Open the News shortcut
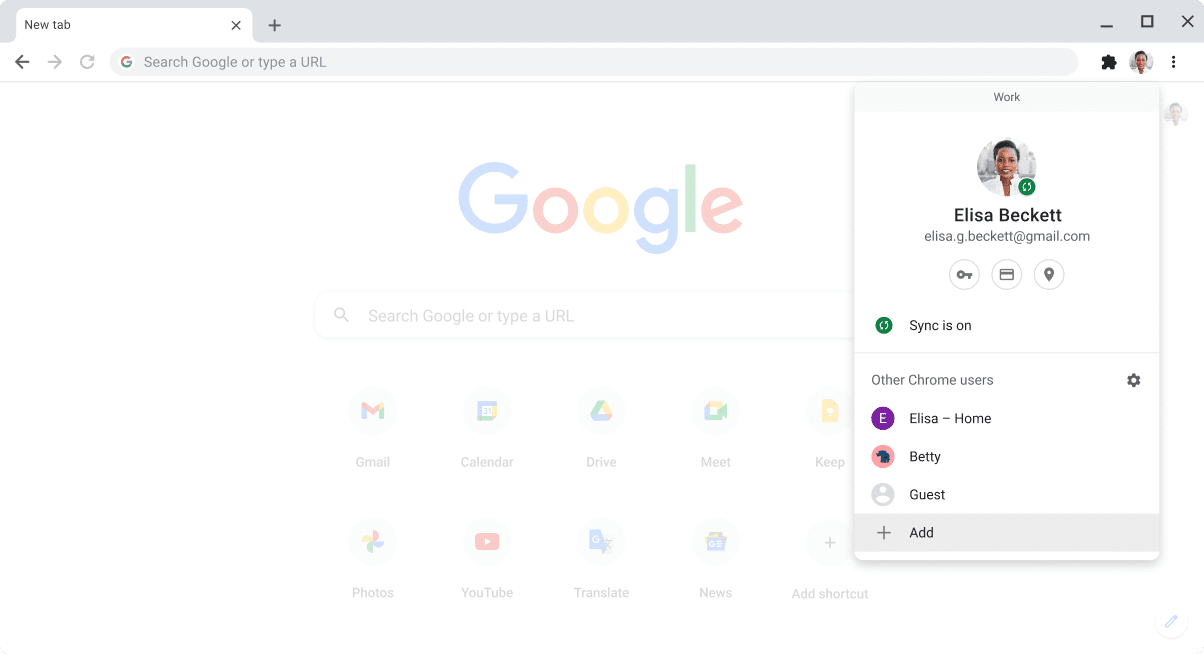 tap(716, 559)
